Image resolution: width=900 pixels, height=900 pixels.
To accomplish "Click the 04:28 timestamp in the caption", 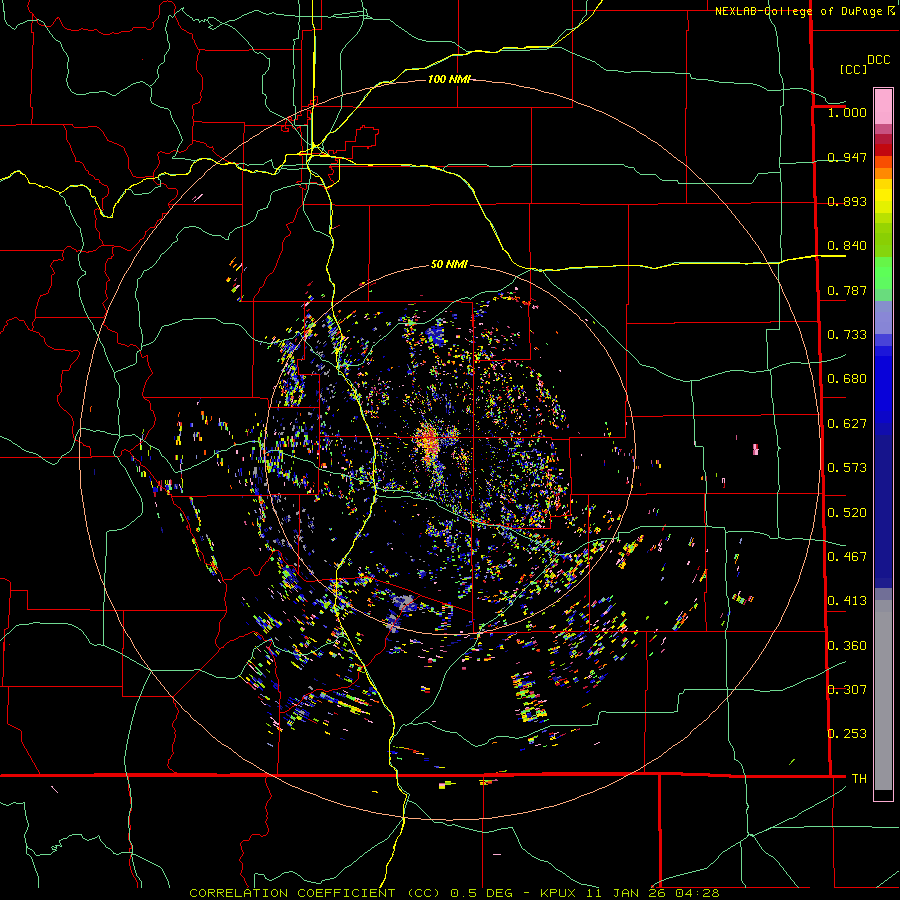I will click(697, 893).
